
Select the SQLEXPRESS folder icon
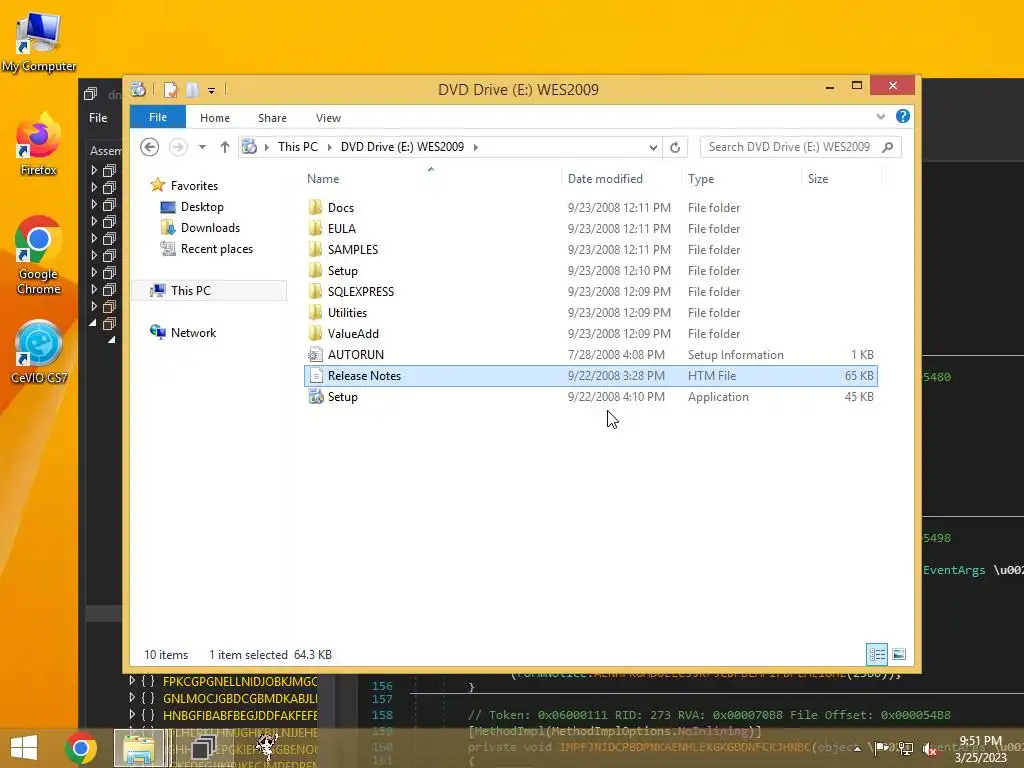pyautogui.click(x=315, y=291)
